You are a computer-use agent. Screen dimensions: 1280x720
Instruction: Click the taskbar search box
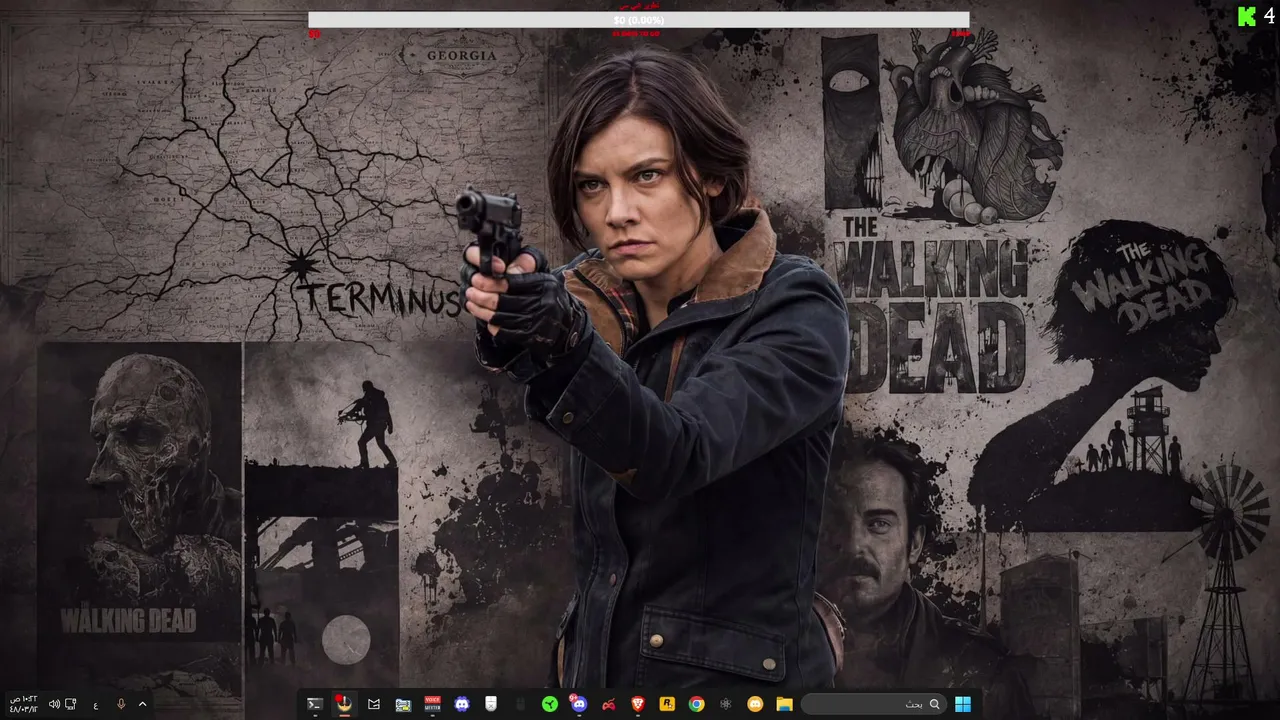tap(873, 704)
